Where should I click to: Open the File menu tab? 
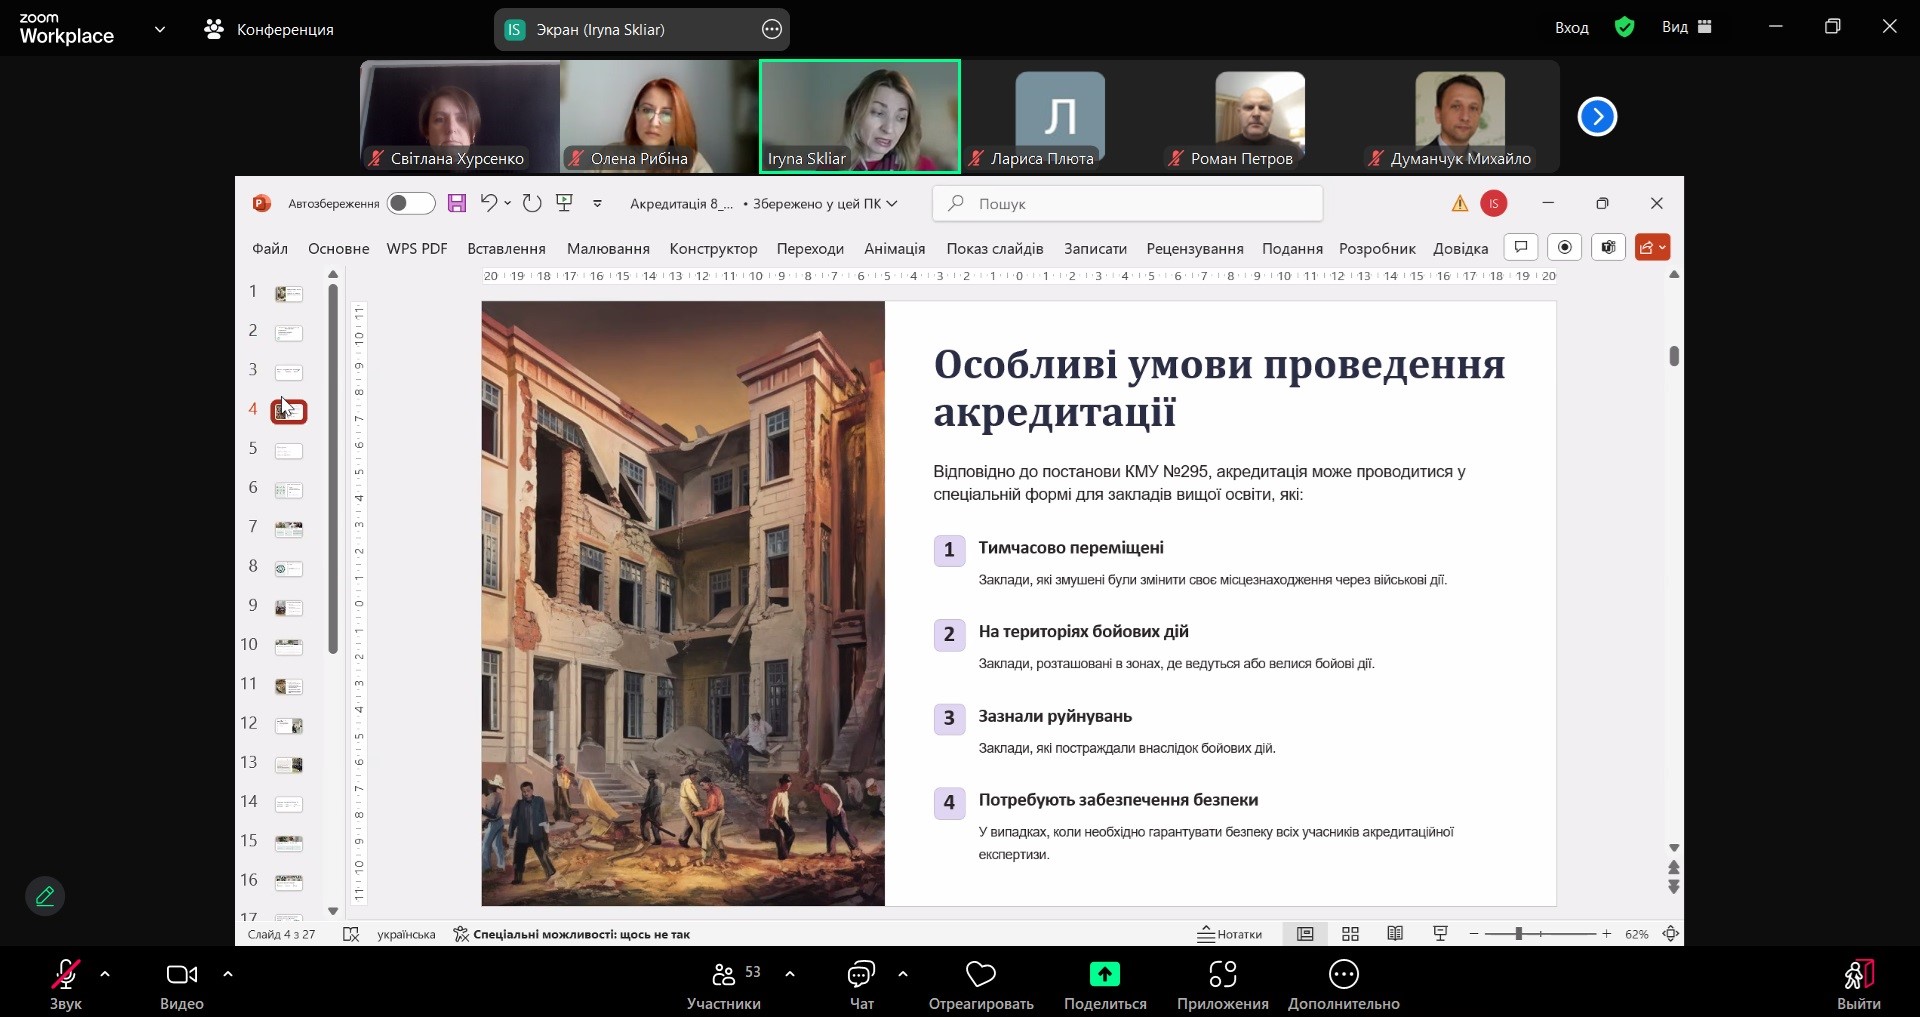pyautogui.click(x=269, y=249)
